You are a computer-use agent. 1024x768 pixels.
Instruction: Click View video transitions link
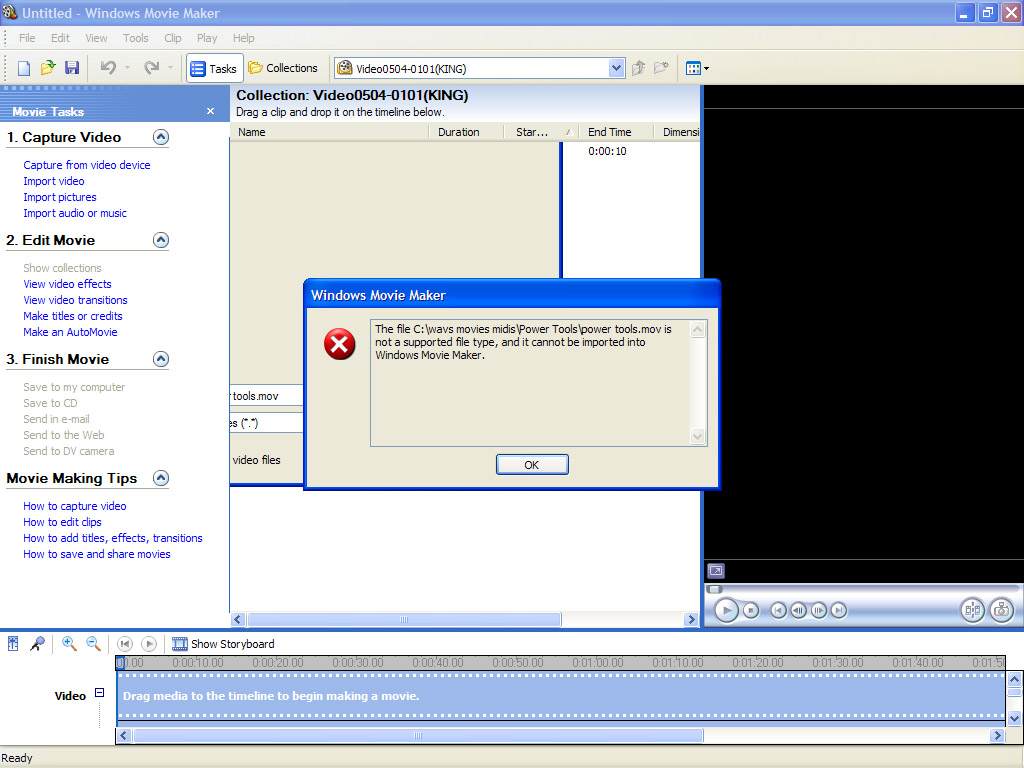coord(75,300)
